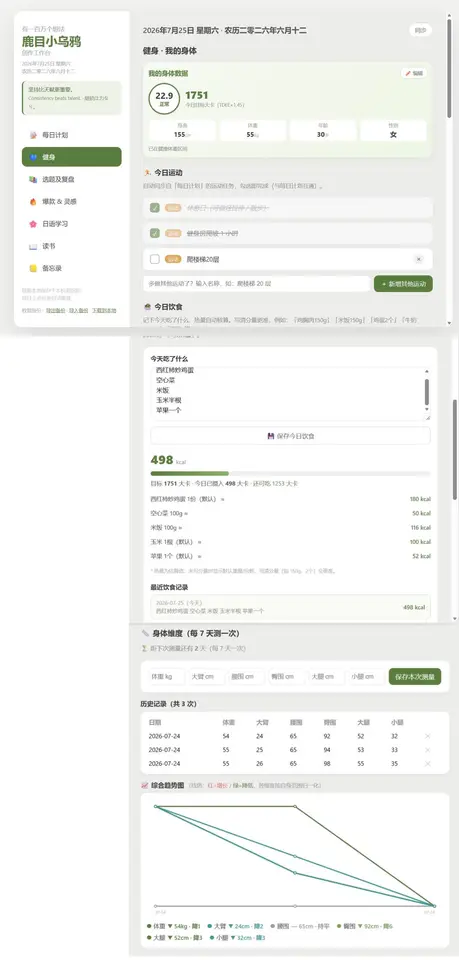Image resolution: width=459 pixels, height=960 pixels.
Task: Click 保存今日饮食 button
Action: [x=291, y=436]
